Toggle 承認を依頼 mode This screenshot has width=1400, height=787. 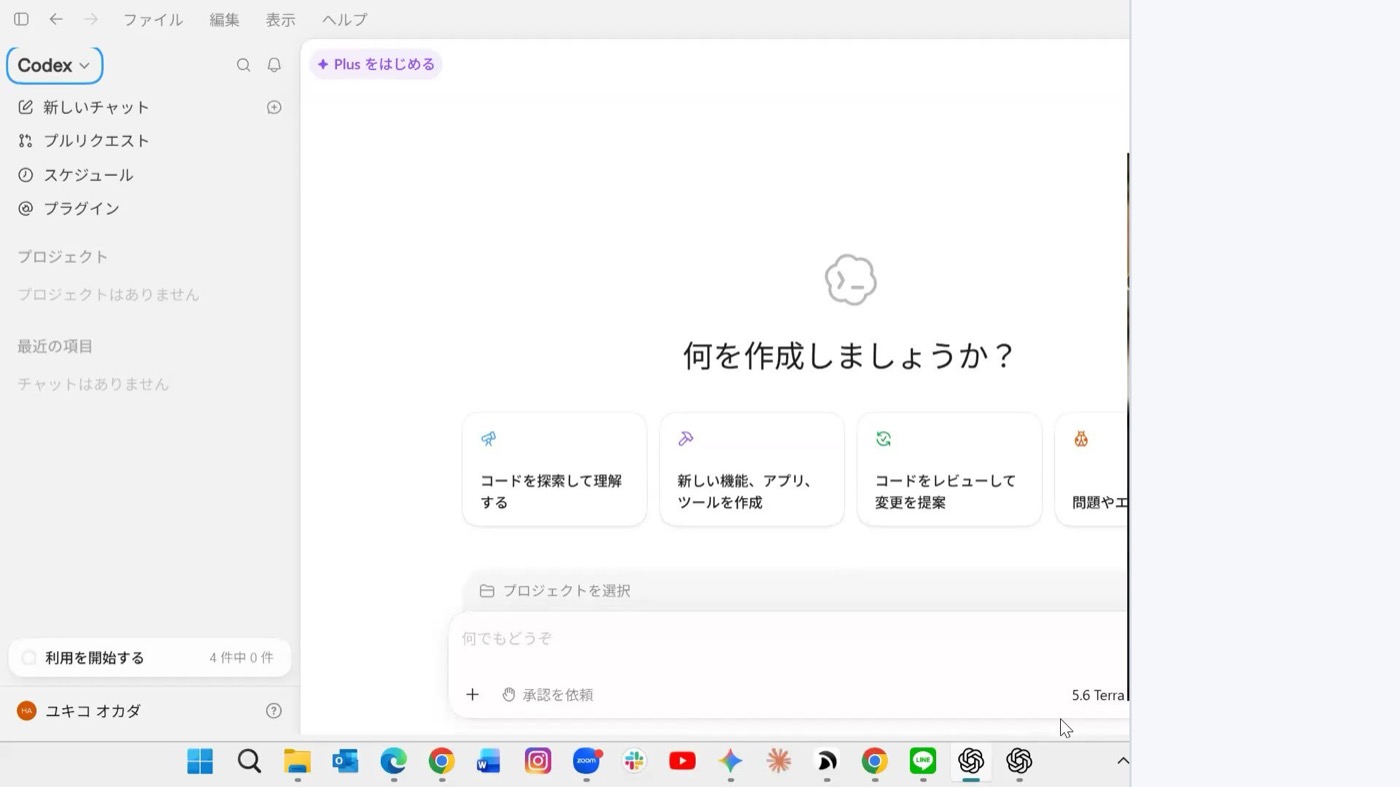(547, 694)
